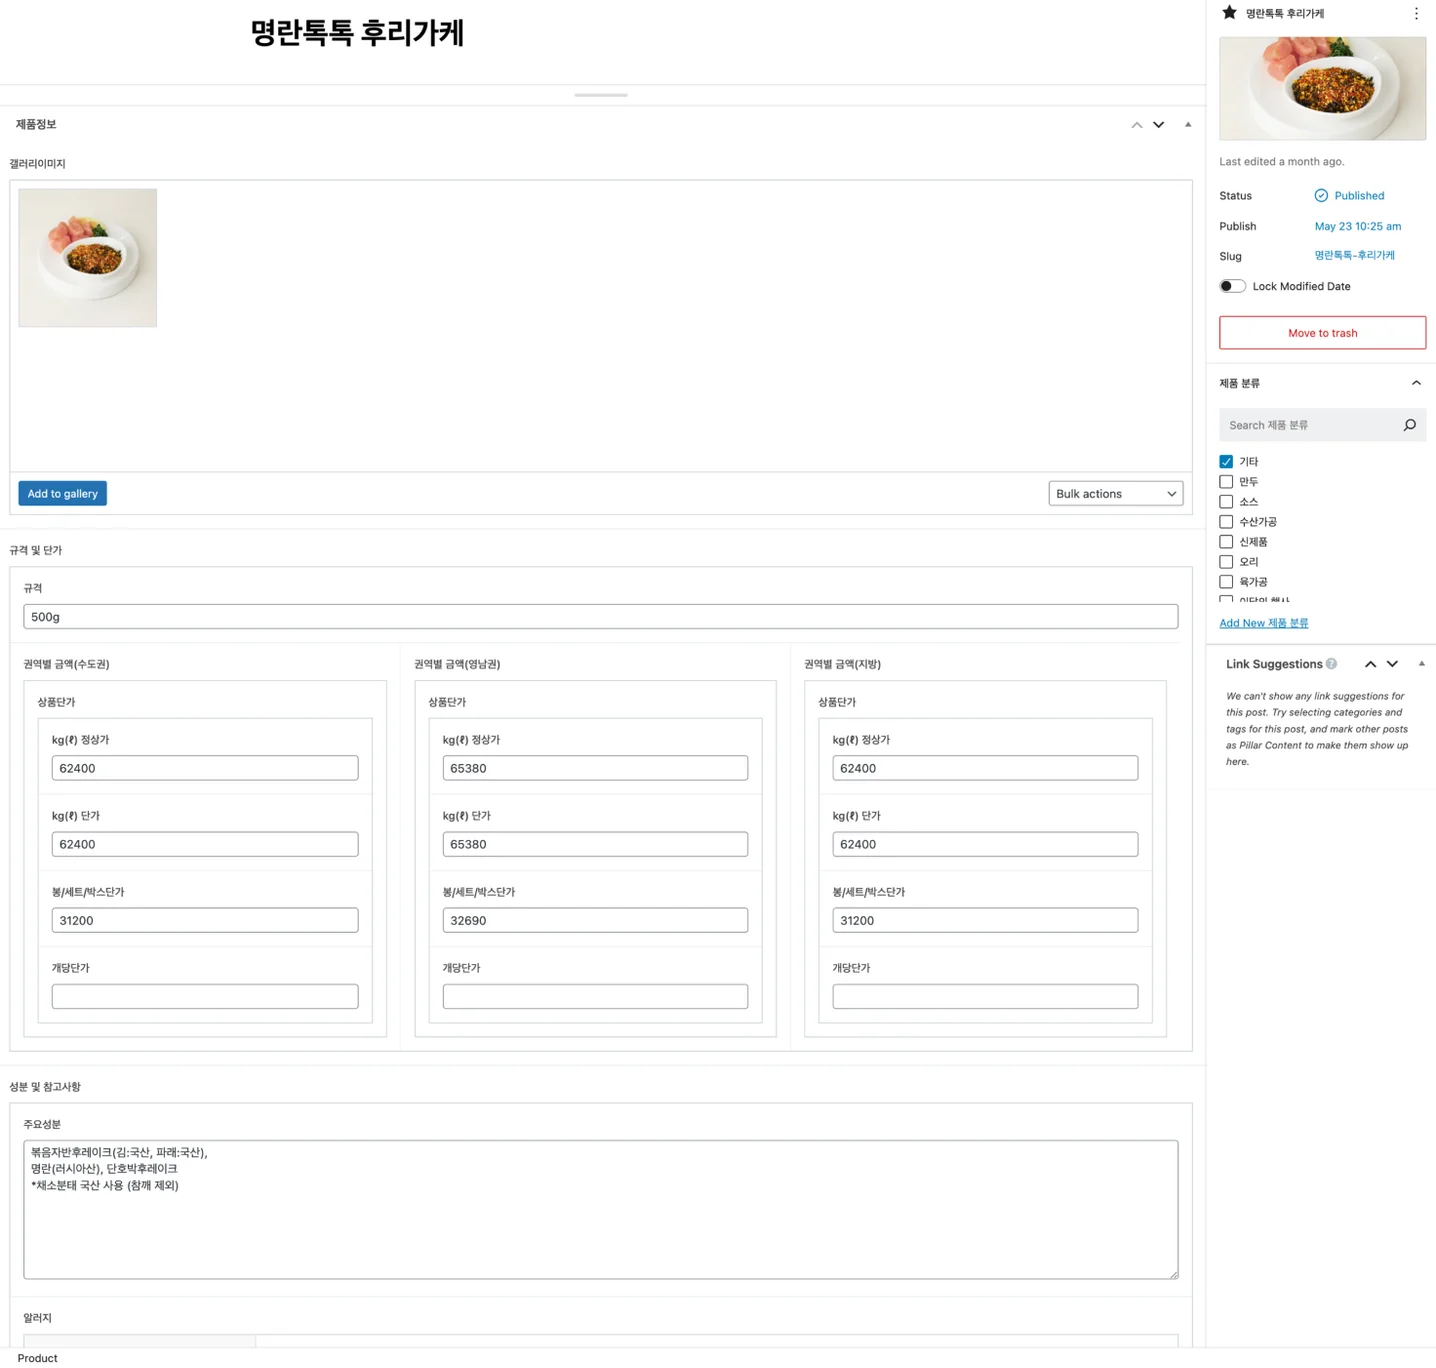
Task: Click 수도권 kg 단가 field
Action: coord(205,844)
